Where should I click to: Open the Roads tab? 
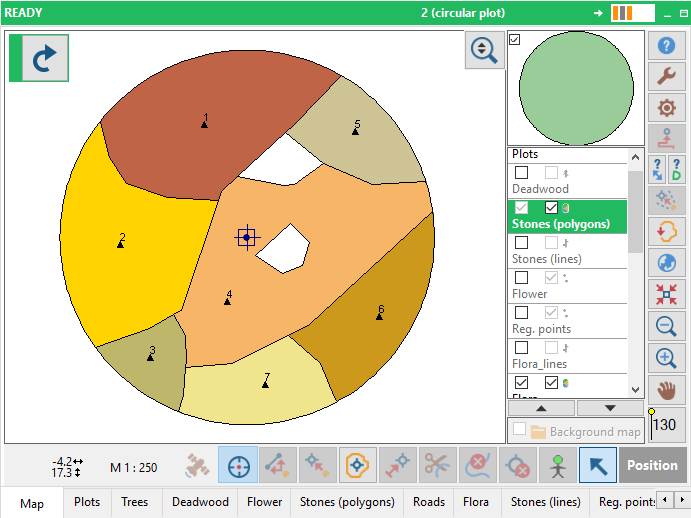[x=429, y=502]
